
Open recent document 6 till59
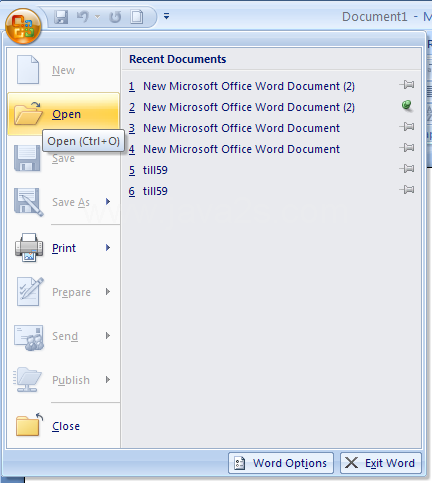click(148, 191)
